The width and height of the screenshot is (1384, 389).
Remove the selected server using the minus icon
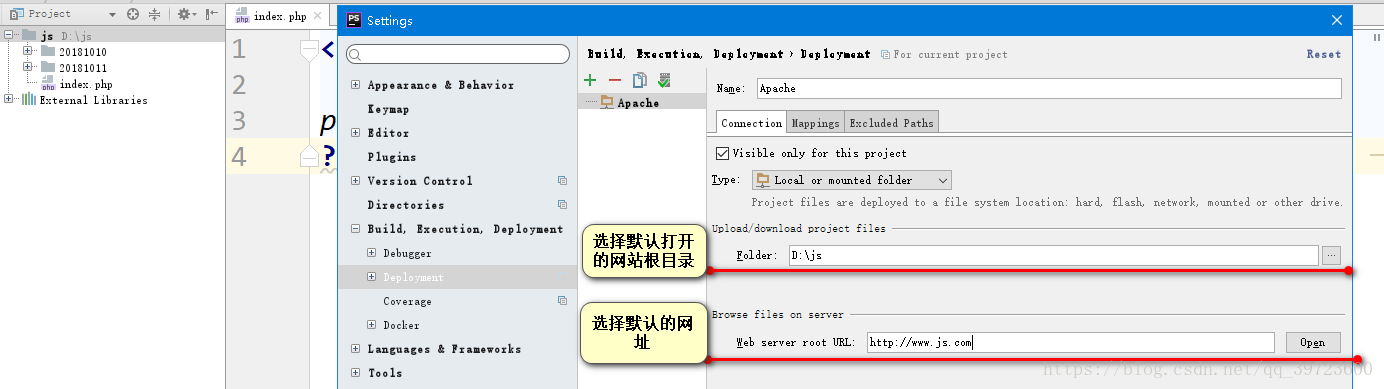[615, 80]
